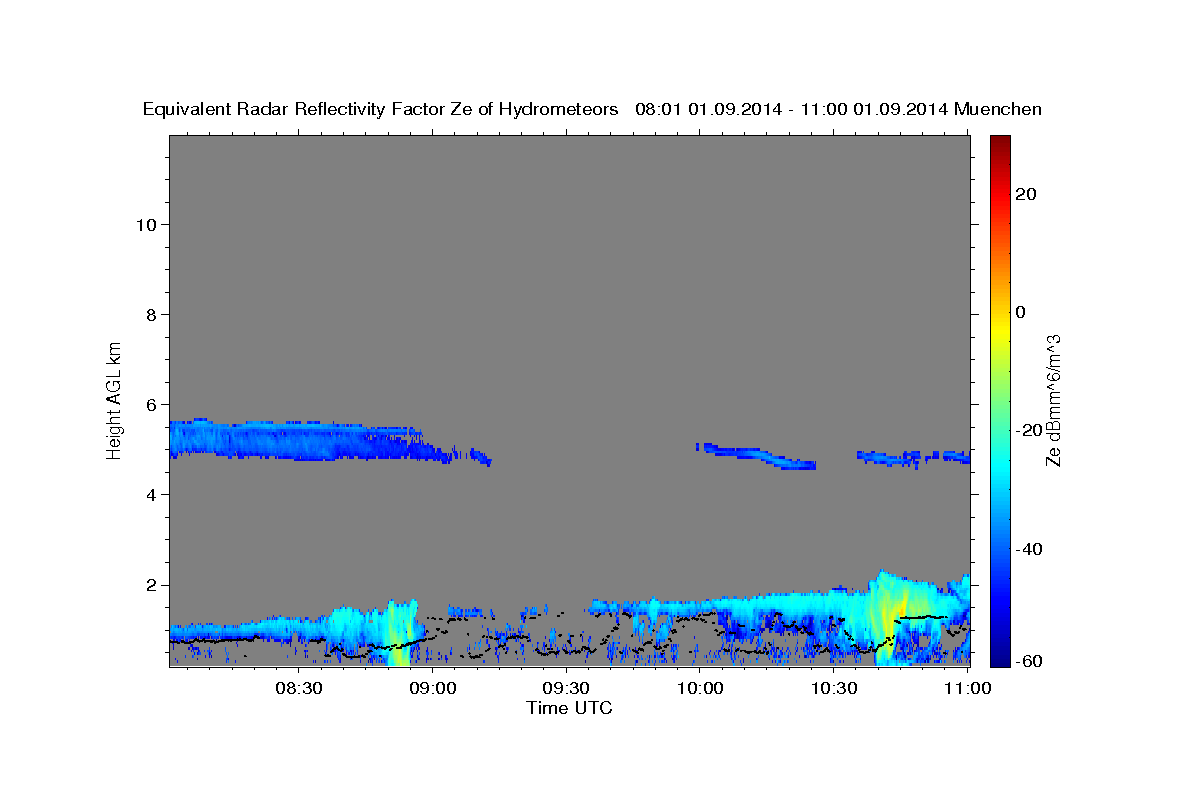Viewport: 1200px width, 800px height.
Task: Click the 09:30 time tick label
Action: click(566, 689)
